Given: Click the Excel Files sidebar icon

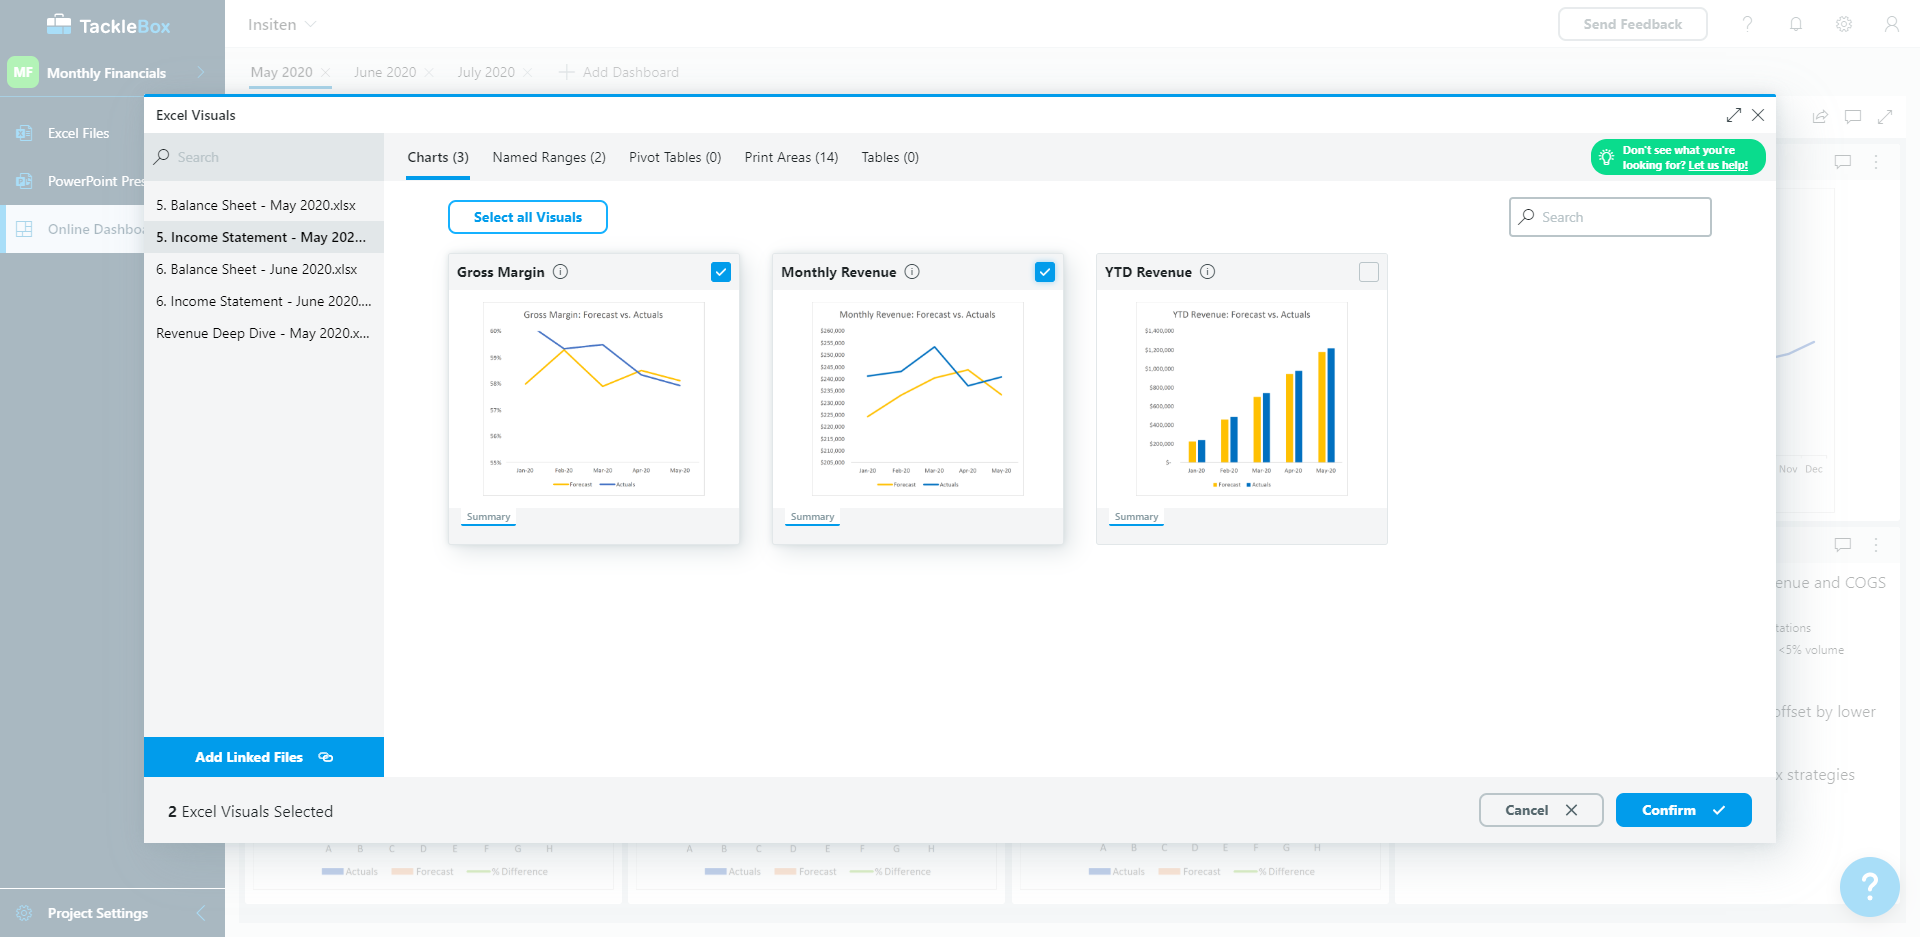Looking at the screenshot, I should click(x=24, y=133).
